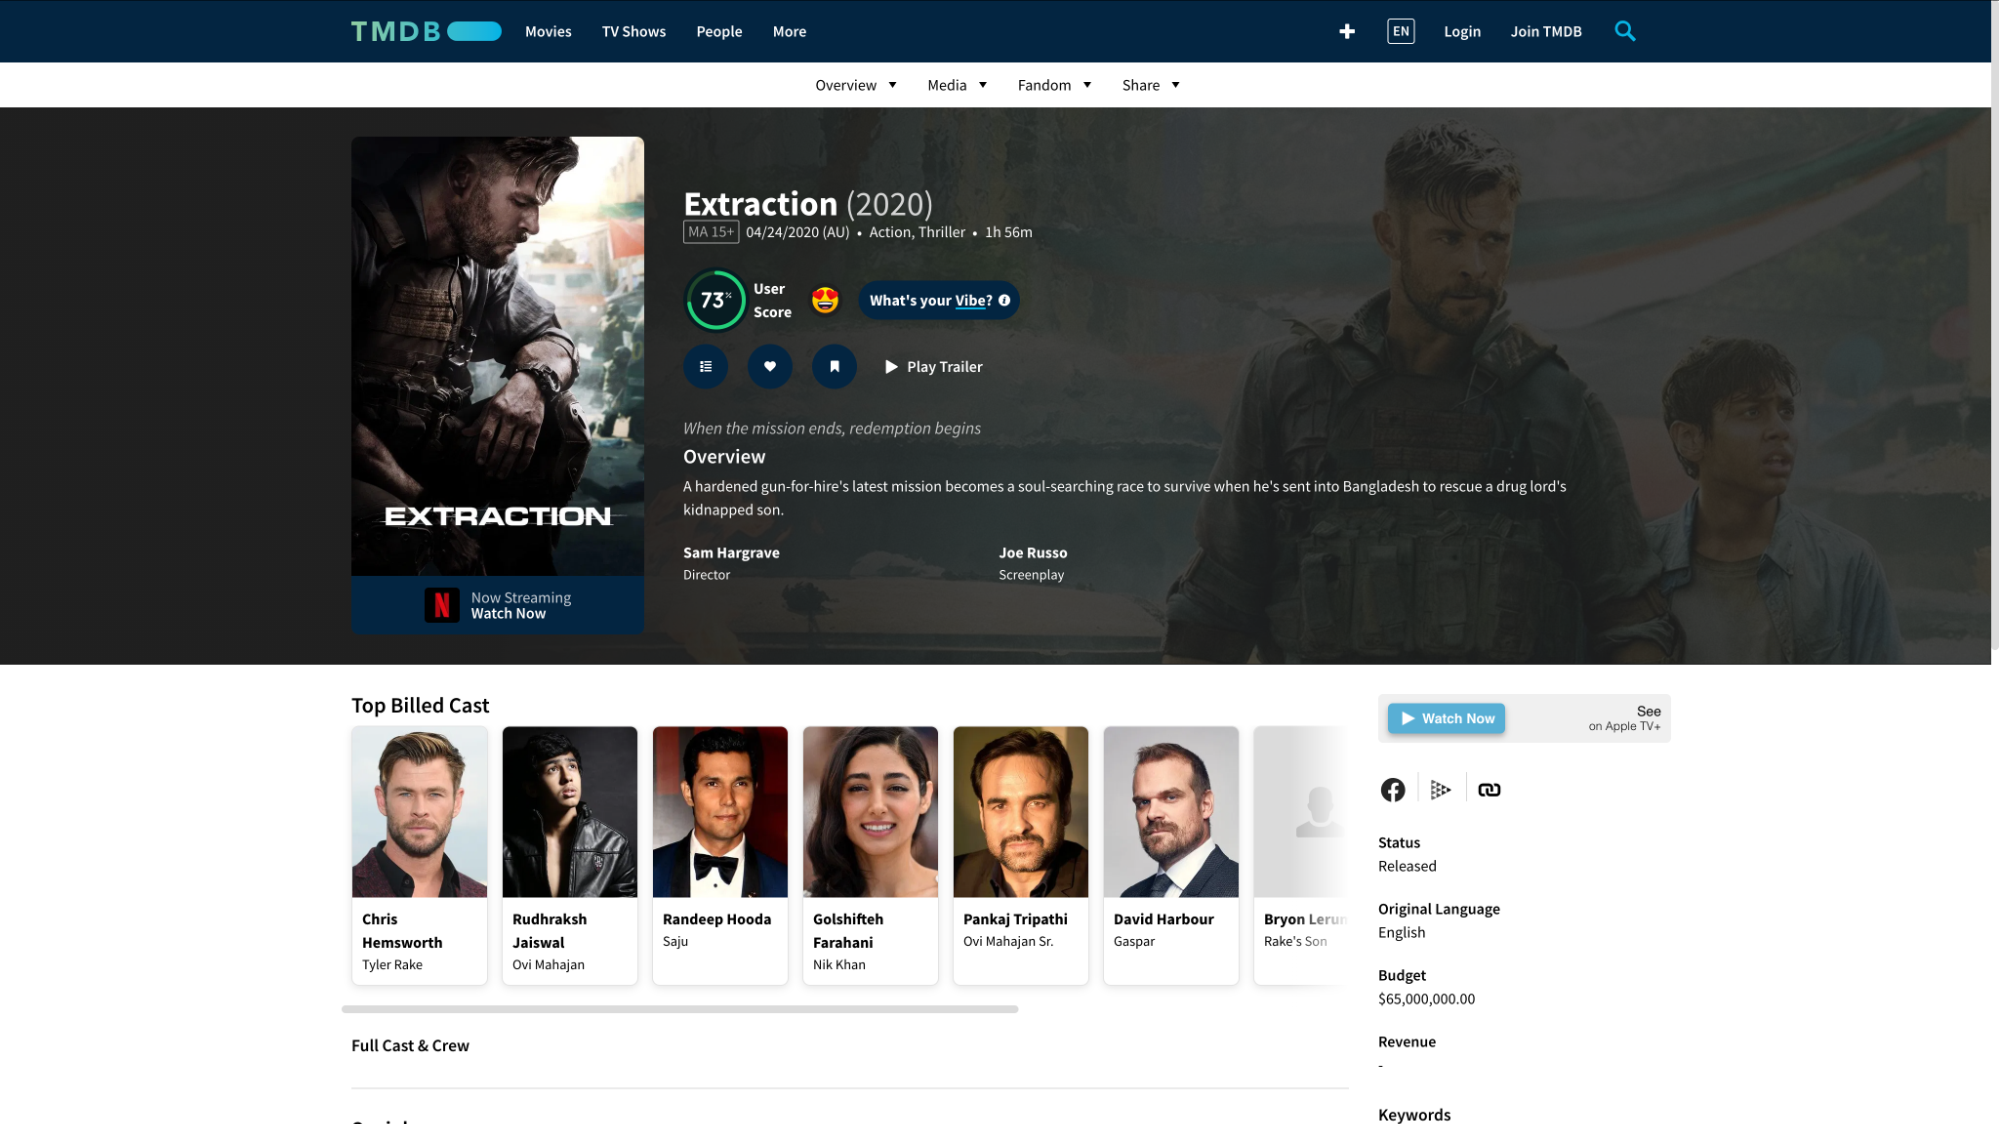This screenshot has height=1125, width=1999.
Task: Click the info icon beside Vibe
Action: [1004, 300]
